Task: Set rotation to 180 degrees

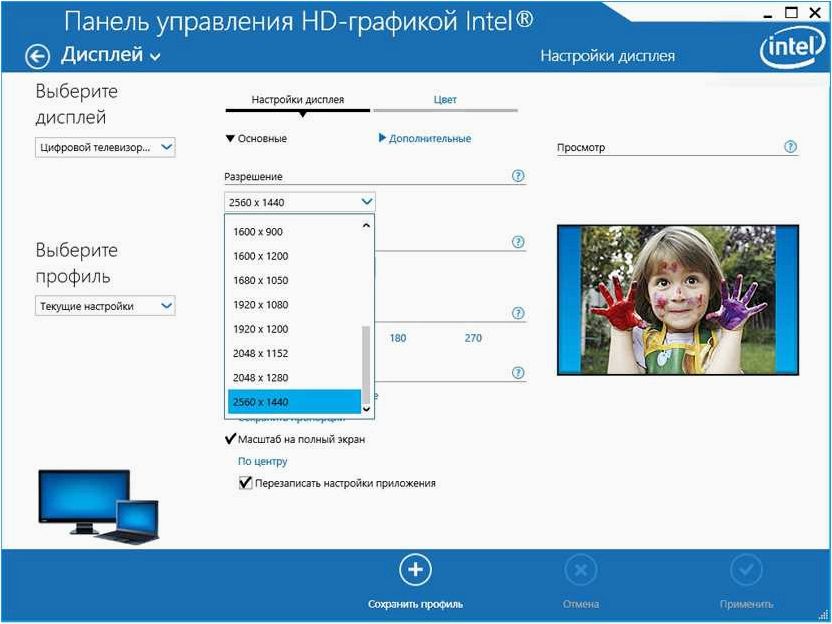Action: point(398,338)
